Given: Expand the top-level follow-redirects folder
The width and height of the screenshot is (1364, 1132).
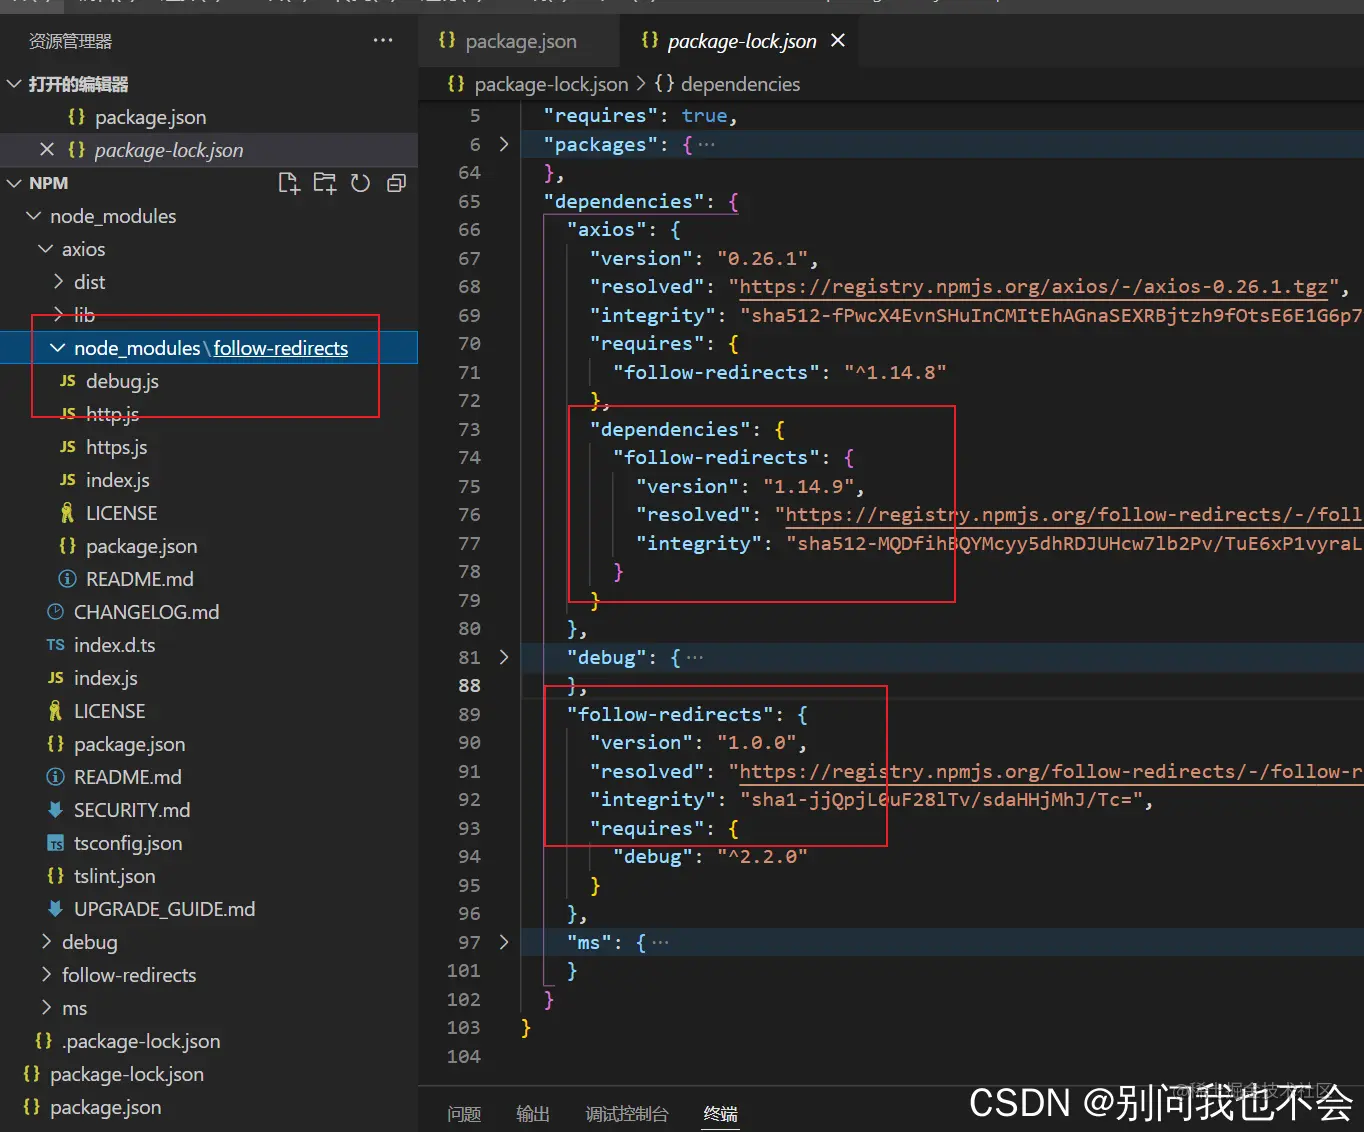Looking at the screenshot, I should pos(46,975).
